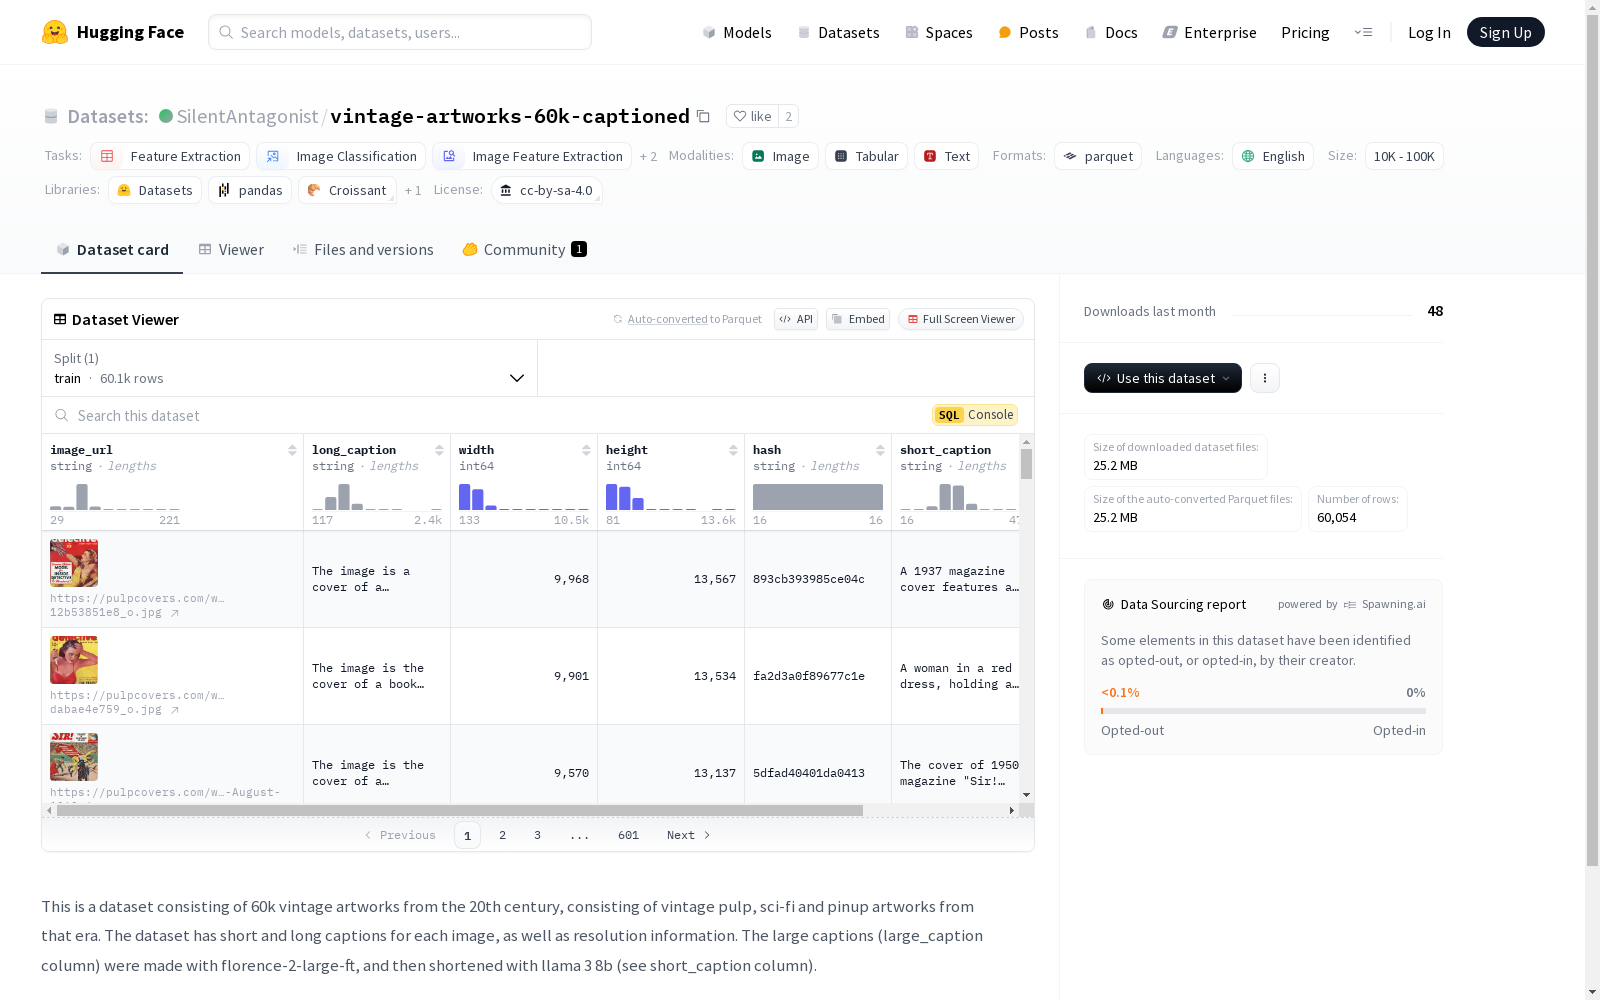Open external link for dabae4e759_o.jpg
Image resolution: width=1600 pixels, height=1000 pixels.
pos(175,710)
